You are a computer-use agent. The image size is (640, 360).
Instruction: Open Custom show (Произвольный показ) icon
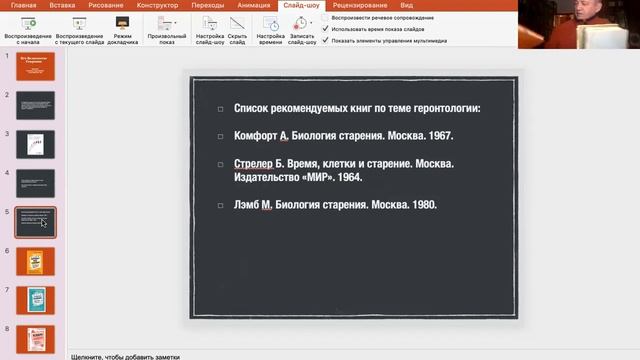(x=165, y=23)
